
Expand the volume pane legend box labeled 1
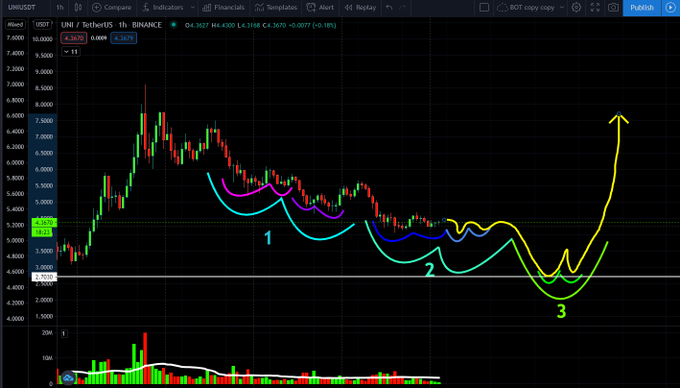tap(64, 333)
